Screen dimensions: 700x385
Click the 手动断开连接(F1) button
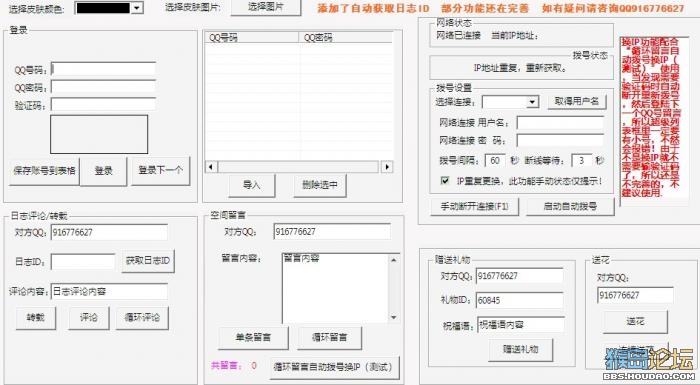[474, 206]
